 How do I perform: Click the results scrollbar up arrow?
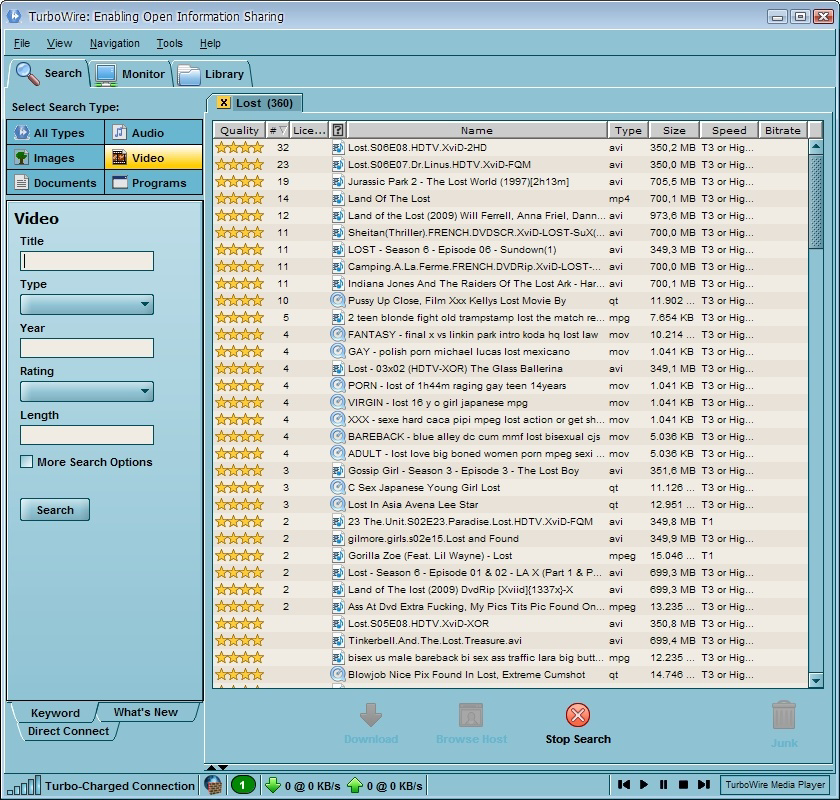816,146
